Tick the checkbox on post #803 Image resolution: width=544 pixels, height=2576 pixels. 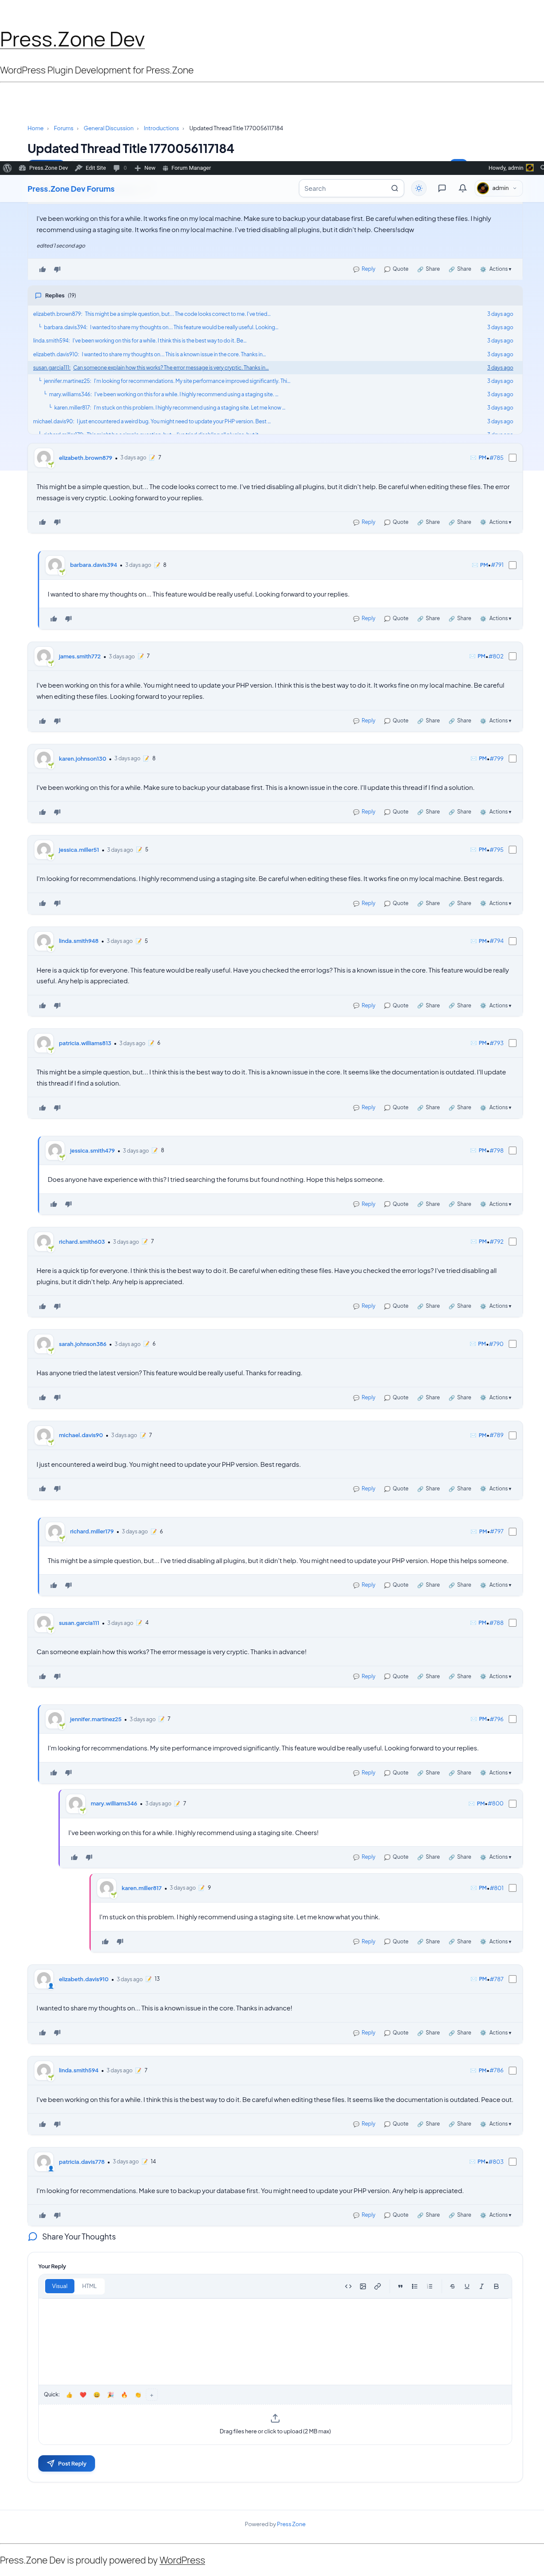[512, 2162]
